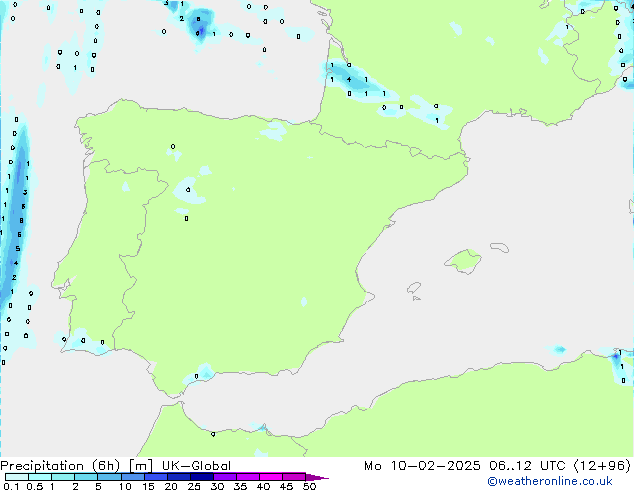634x490 pixels.
Task: Click the 0.5–1 precipitation legend swatch
Action: [40, 477]
